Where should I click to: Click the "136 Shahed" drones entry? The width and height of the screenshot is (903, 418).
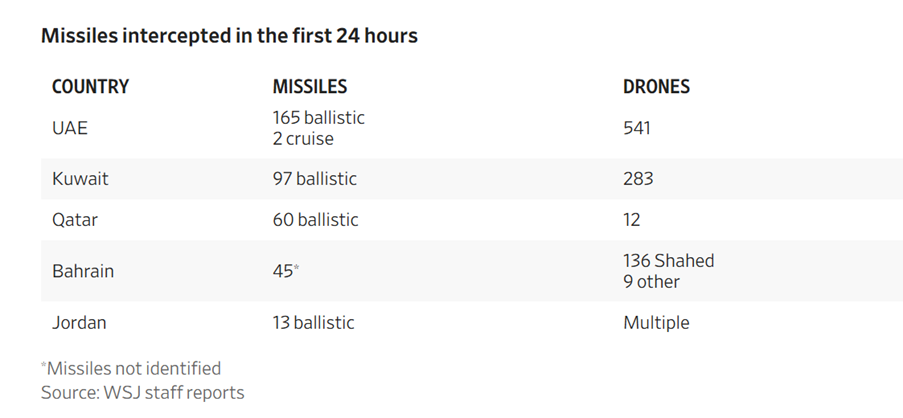pyautogui.click(x=669, y=261)
